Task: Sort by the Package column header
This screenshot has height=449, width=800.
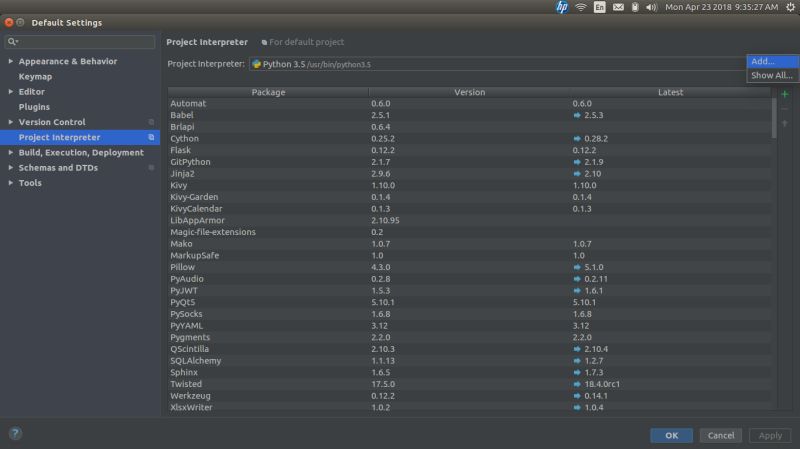Action: (x=268, y=92)
